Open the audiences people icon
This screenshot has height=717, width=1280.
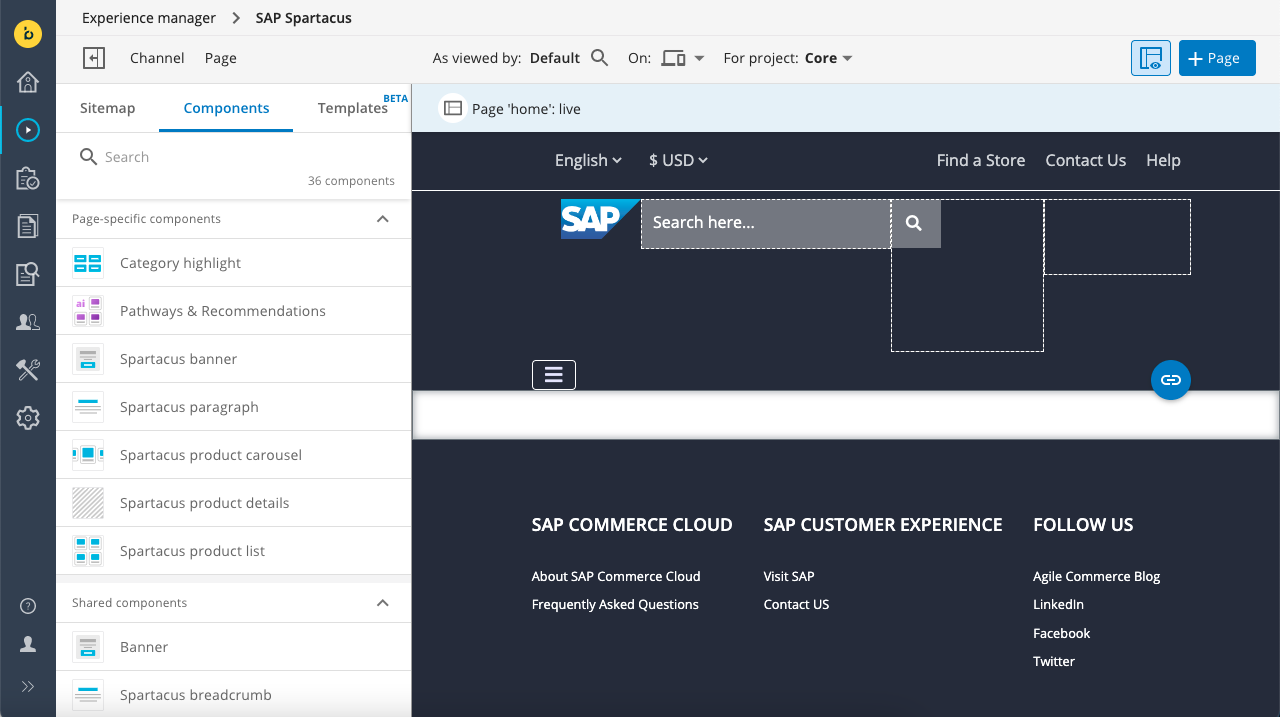click(28, 322)
